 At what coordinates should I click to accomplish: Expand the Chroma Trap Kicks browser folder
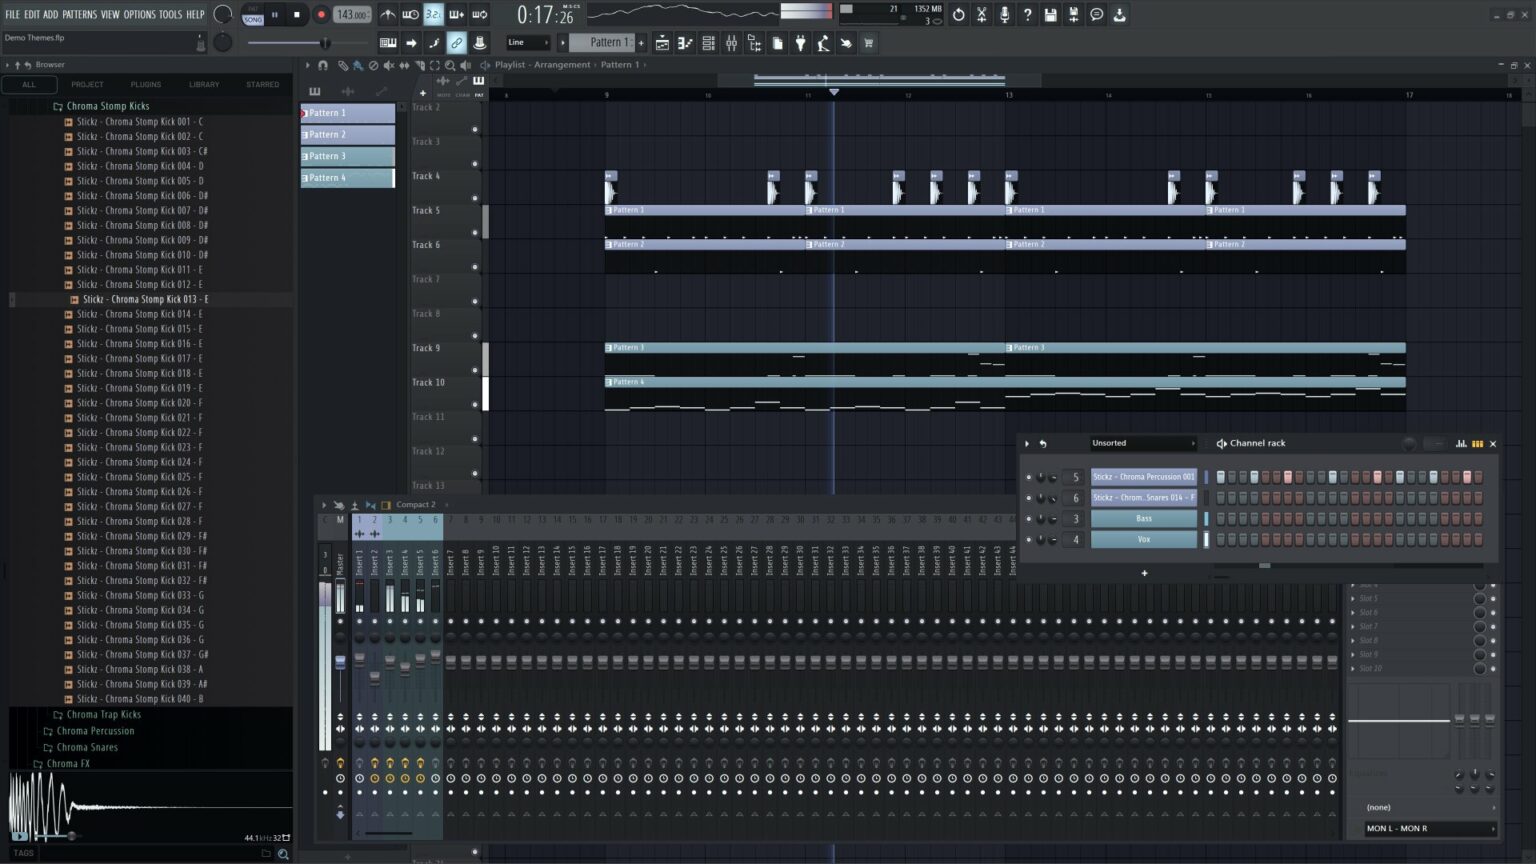coord(104,714)
